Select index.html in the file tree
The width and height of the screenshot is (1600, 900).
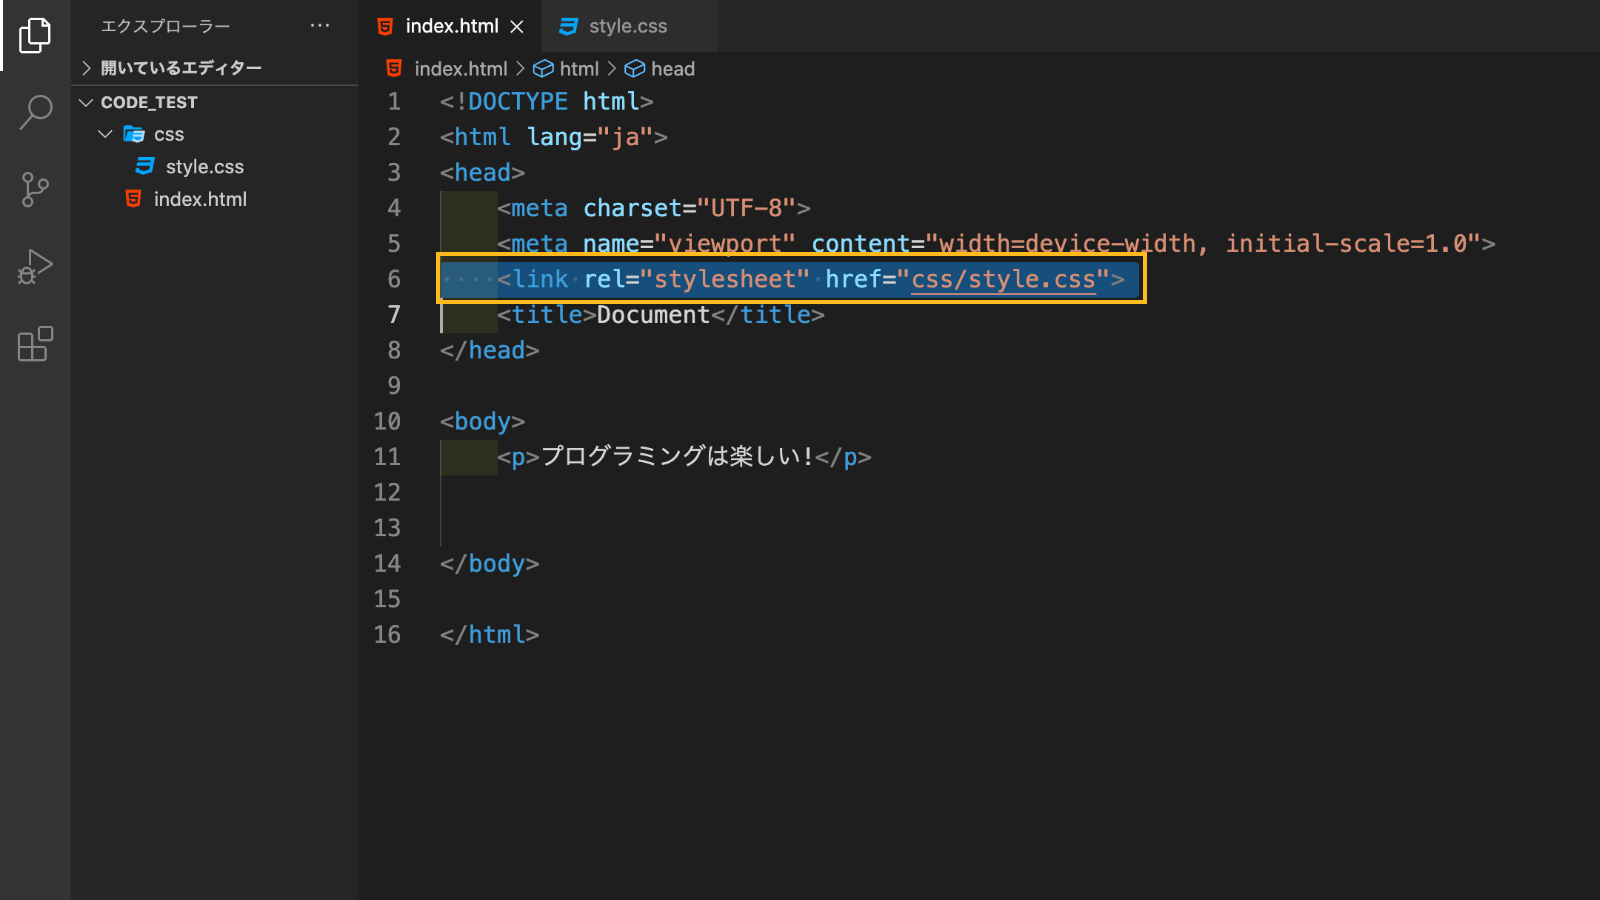pos(200,199)
